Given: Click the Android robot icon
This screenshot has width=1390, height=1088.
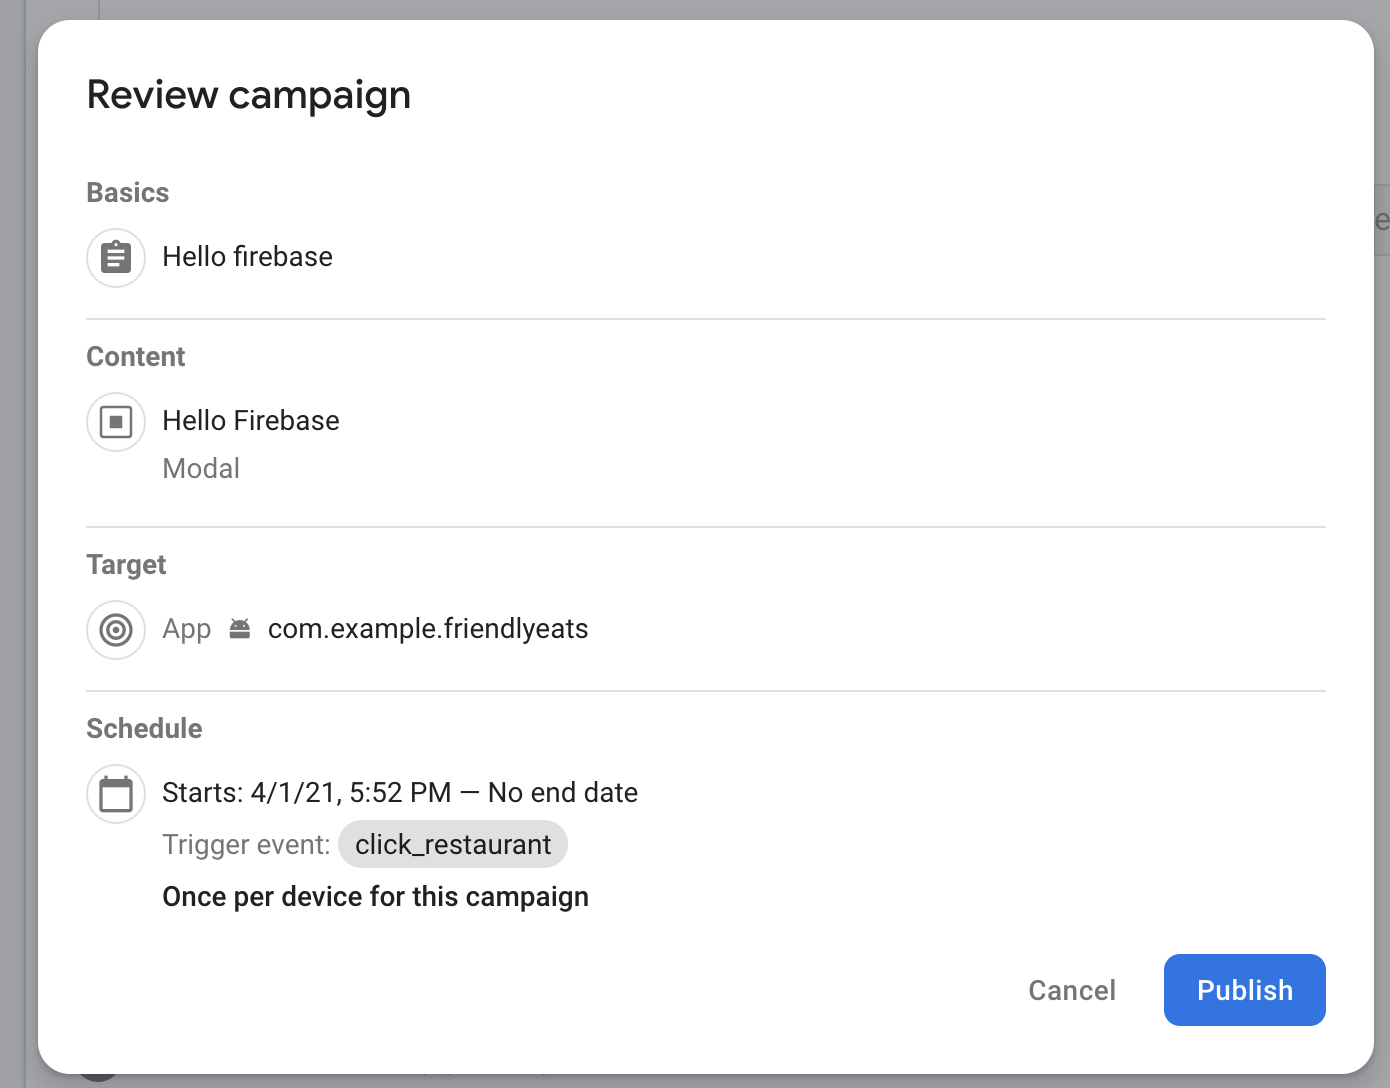Looking at the screenshot, I should click(240, 629).
